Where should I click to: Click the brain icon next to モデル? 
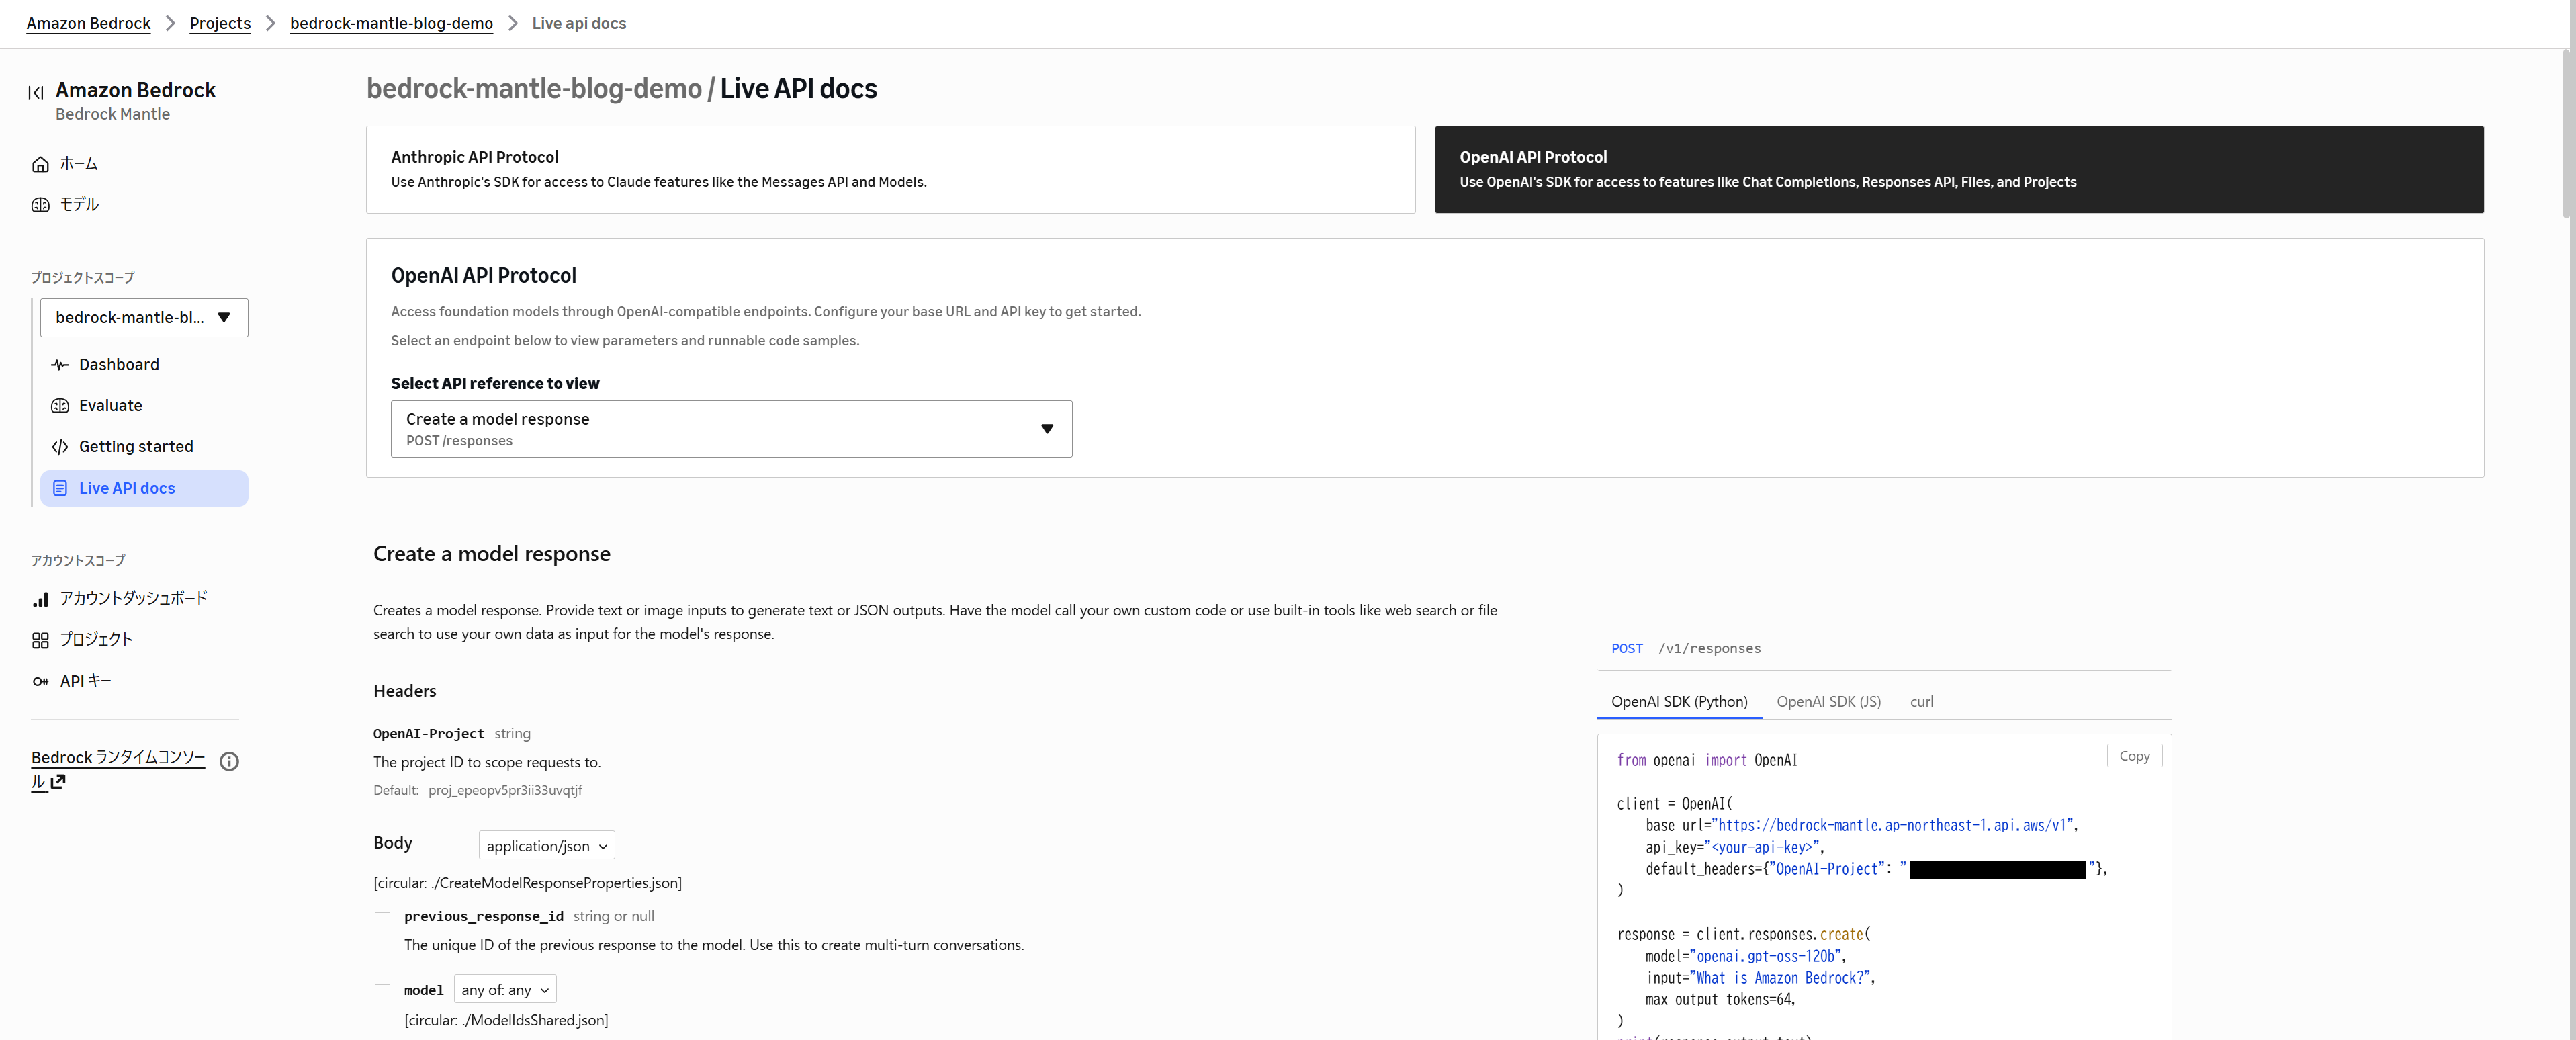40,205
